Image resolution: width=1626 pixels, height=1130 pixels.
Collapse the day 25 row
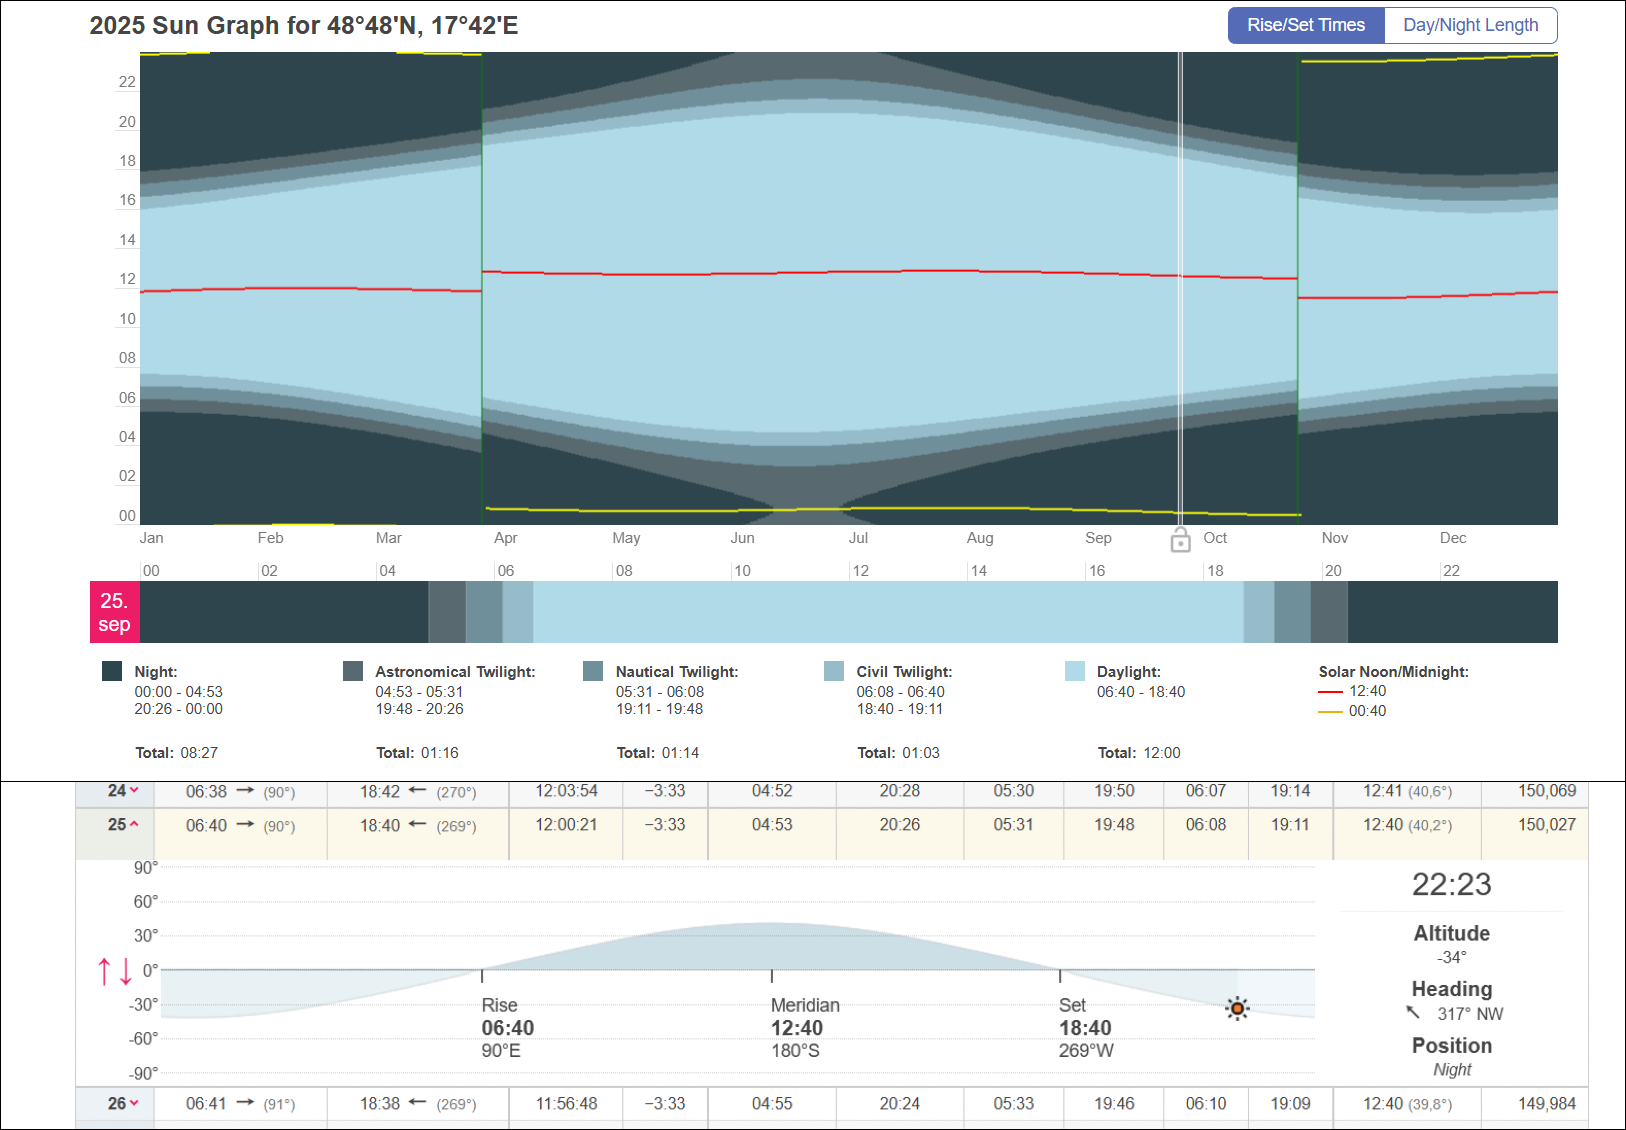coord(134,825)
